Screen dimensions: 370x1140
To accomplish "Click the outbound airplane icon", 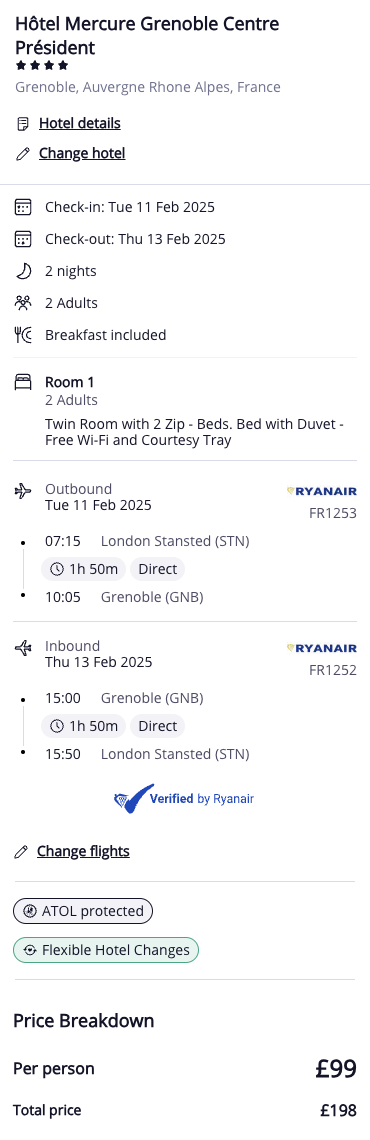I will 23,491.
